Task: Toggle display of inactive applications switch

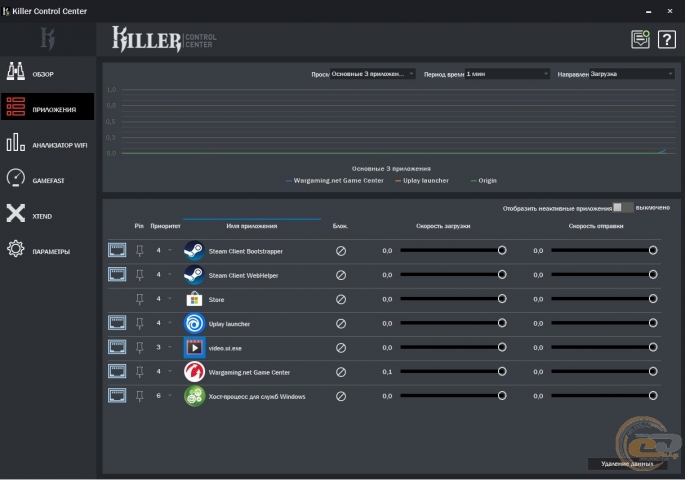Action: tap(623, 207)
